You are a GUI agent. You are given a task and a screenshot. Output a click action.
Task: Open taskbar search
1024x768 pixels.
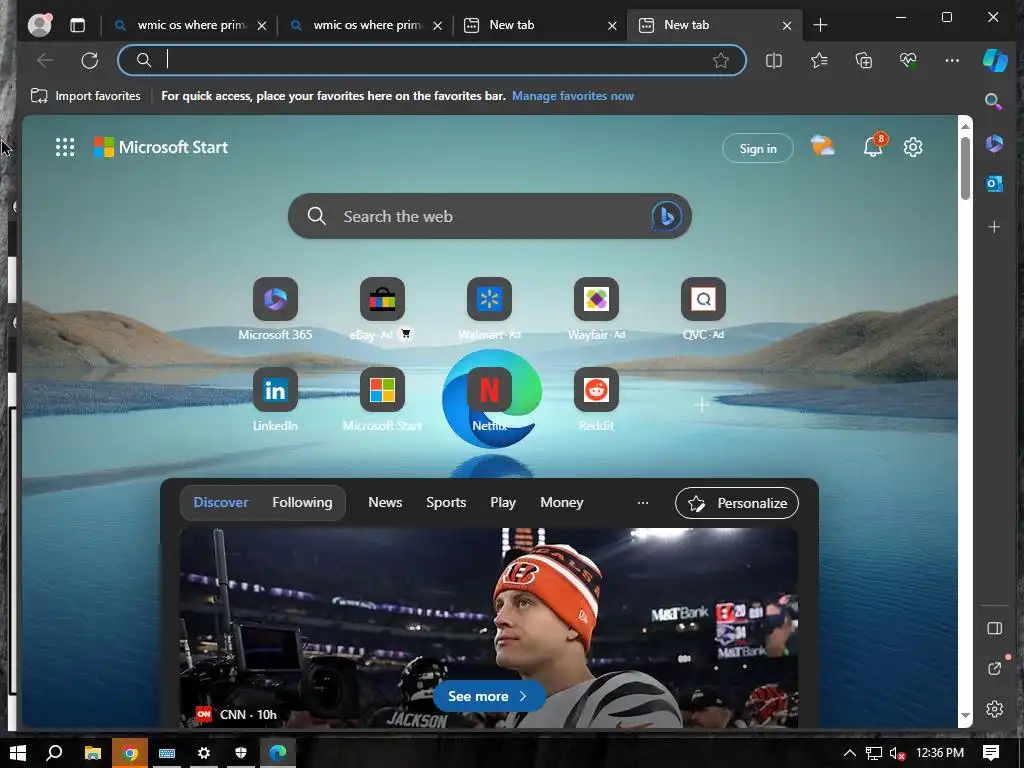[55, 753]
